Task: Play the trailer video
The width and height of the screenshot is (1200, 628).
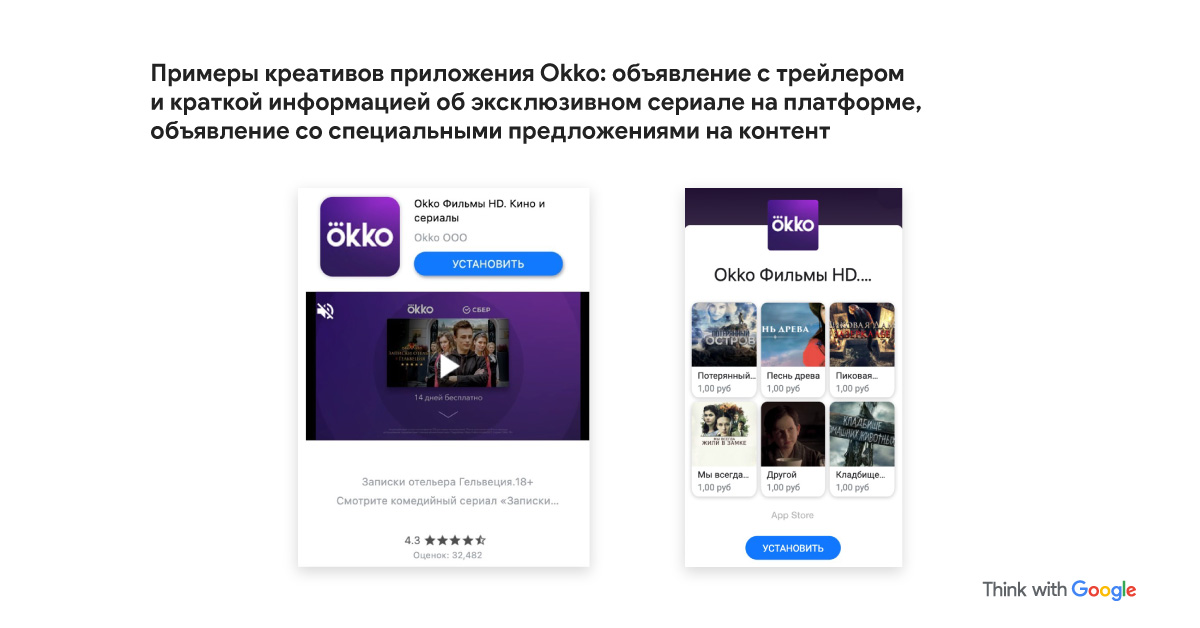Action: (448, 366)
